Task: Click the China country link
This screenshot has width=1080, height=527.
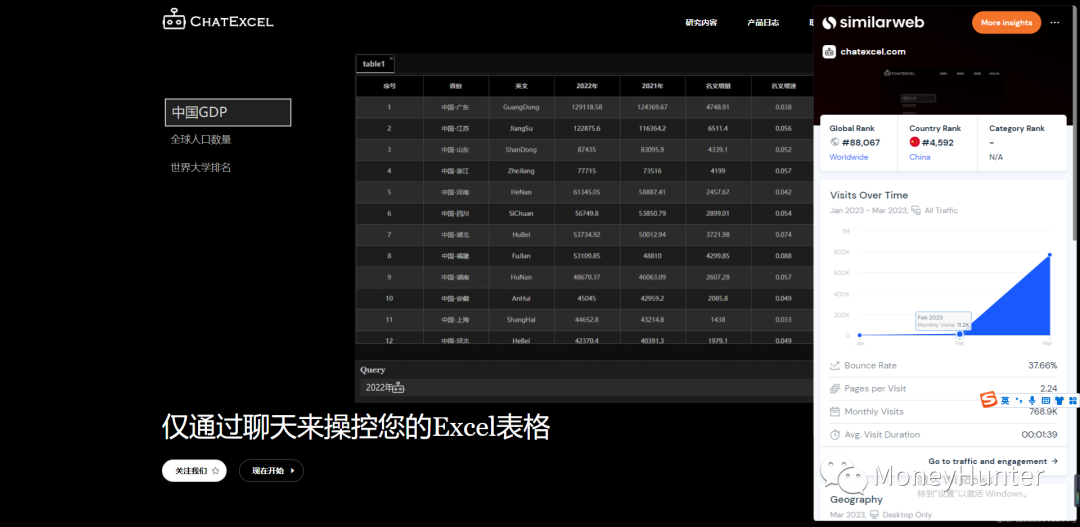Action: coord(920,157)
